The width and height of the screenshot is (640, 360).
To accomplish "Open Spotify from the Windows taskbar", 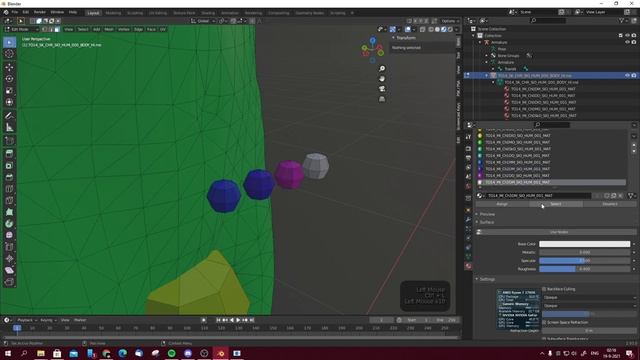I will pyautogui.click(x=171, y=353).
